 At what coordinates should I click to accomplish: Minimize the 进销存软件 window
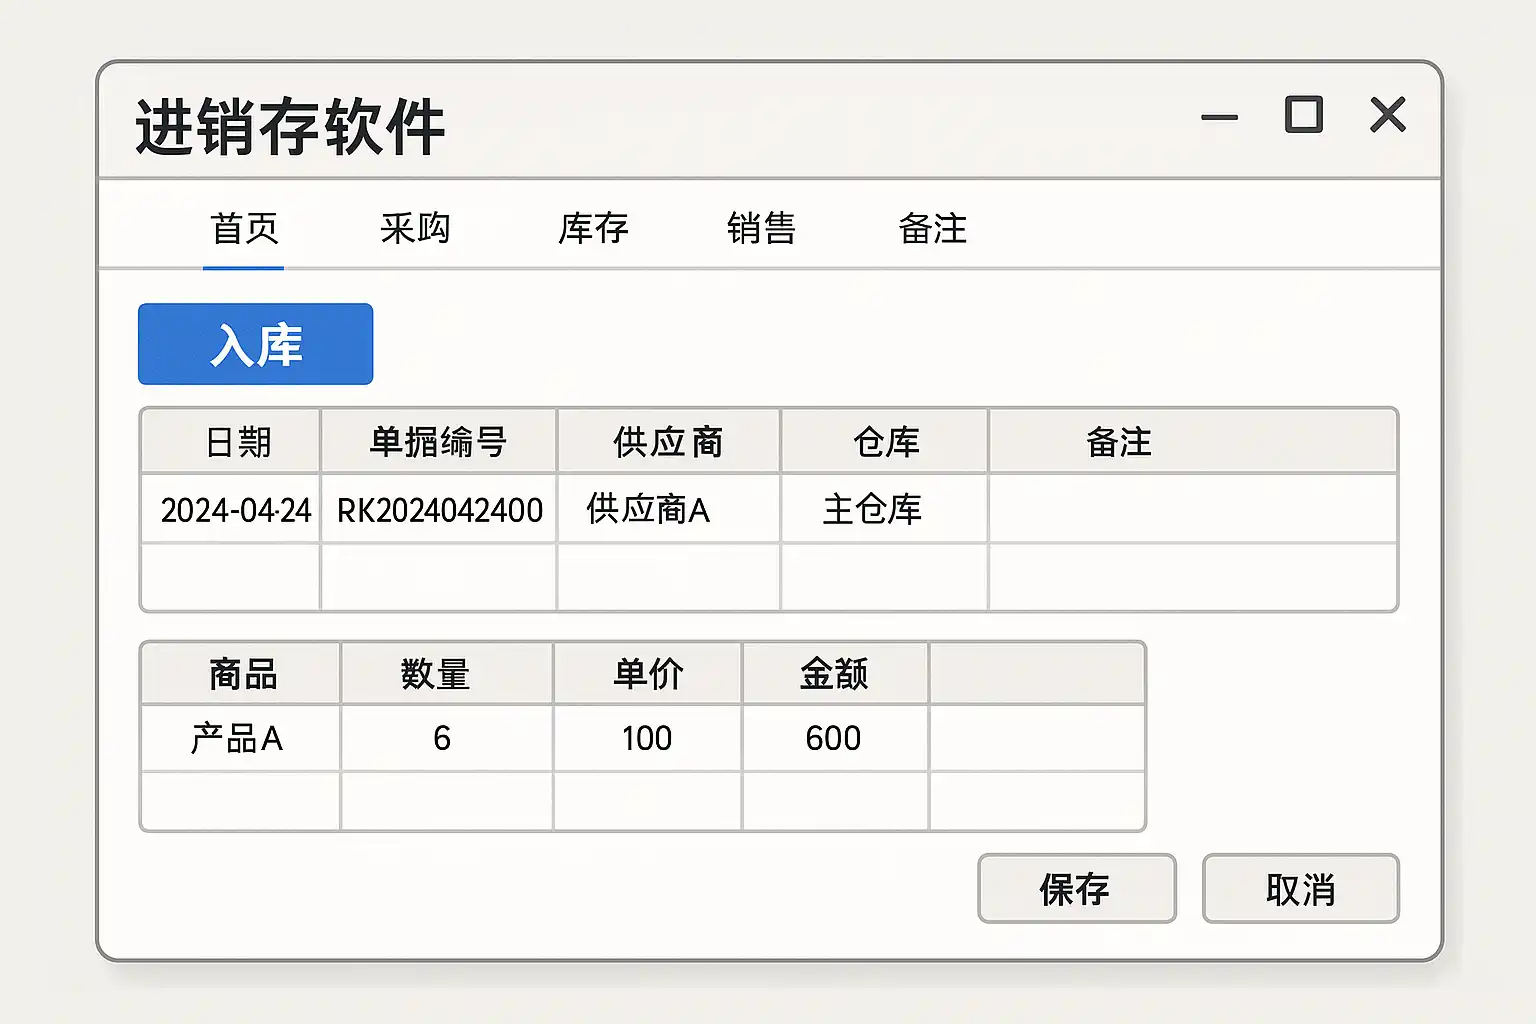click(x=1219, y=117)
